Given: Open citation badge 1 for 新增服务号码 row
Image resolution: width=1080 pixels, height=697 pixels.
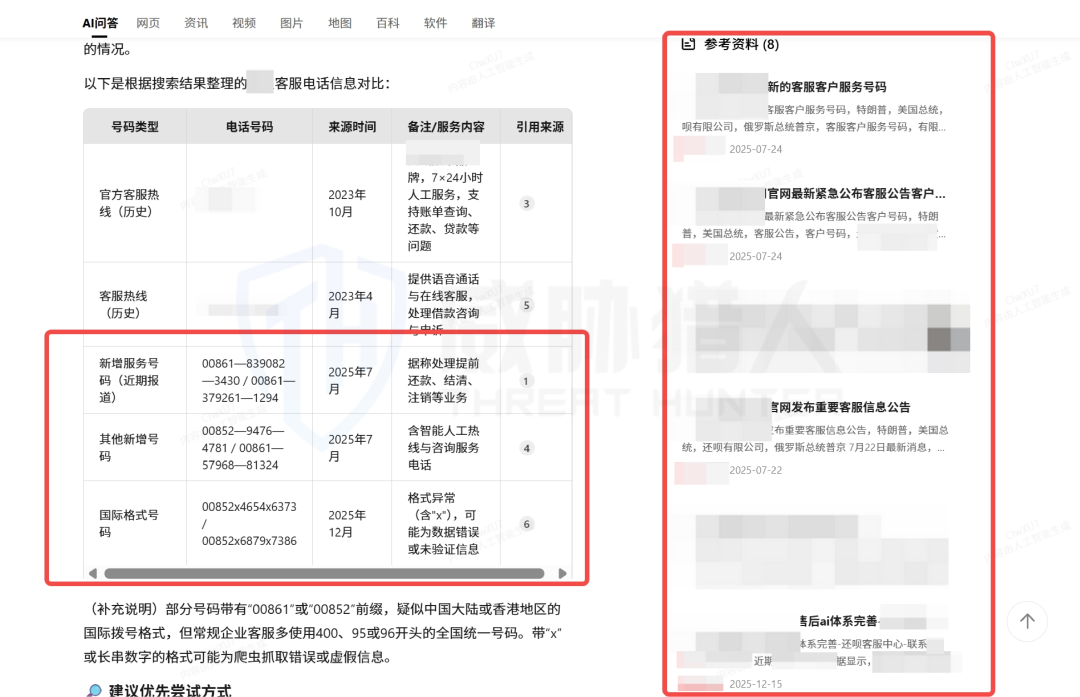Looking at the screenshot, I should coord(527,381).
